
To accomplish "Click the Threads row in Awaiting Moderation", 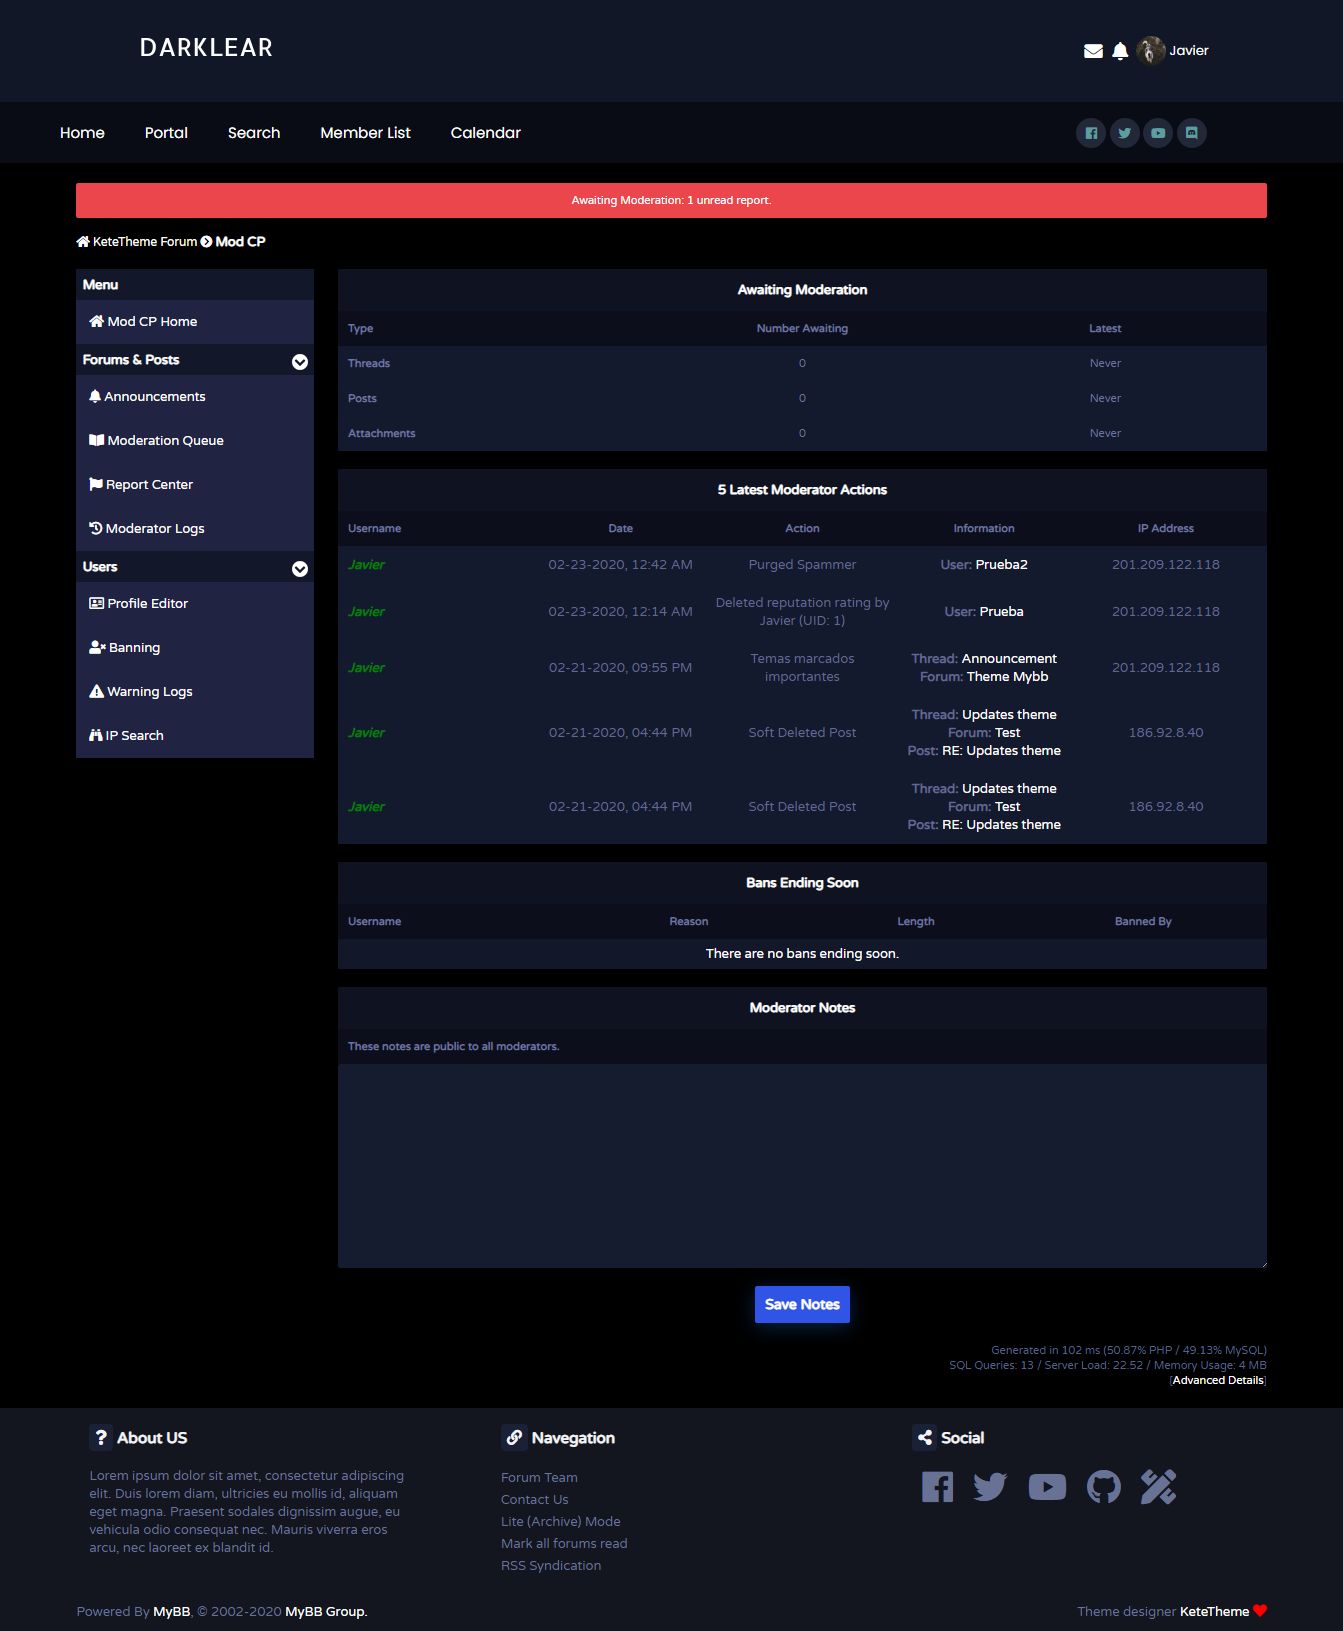I will [x=802, y=364].
